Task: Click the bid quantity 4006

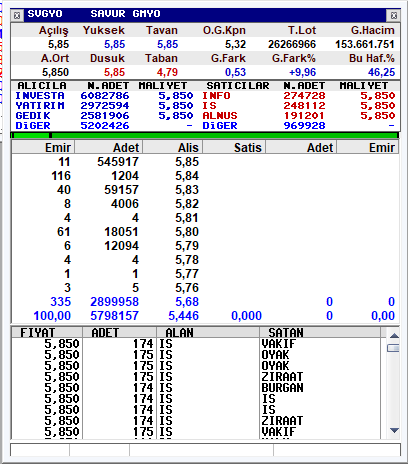Action: pos(125,204)
